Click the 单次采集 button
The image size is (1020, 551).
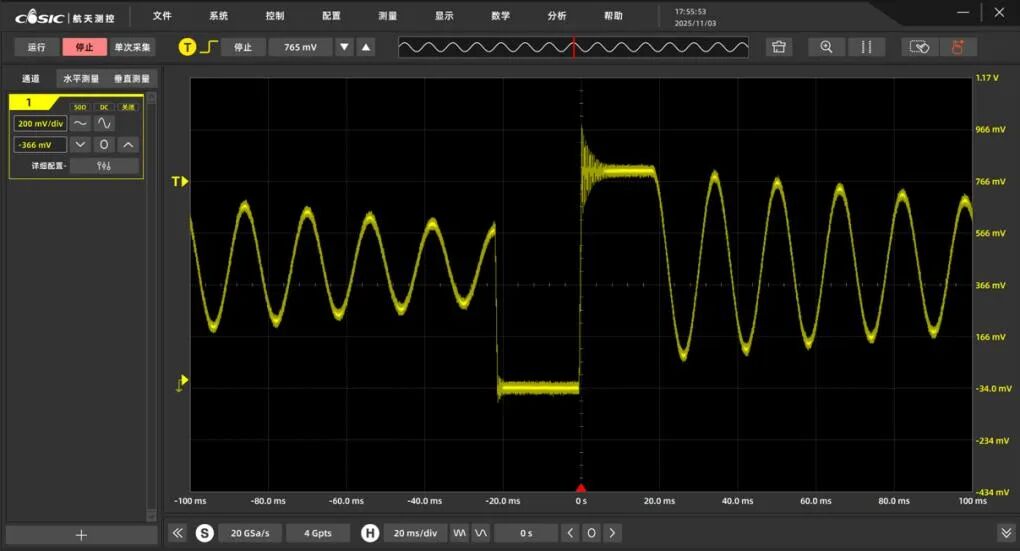(132, 47)
